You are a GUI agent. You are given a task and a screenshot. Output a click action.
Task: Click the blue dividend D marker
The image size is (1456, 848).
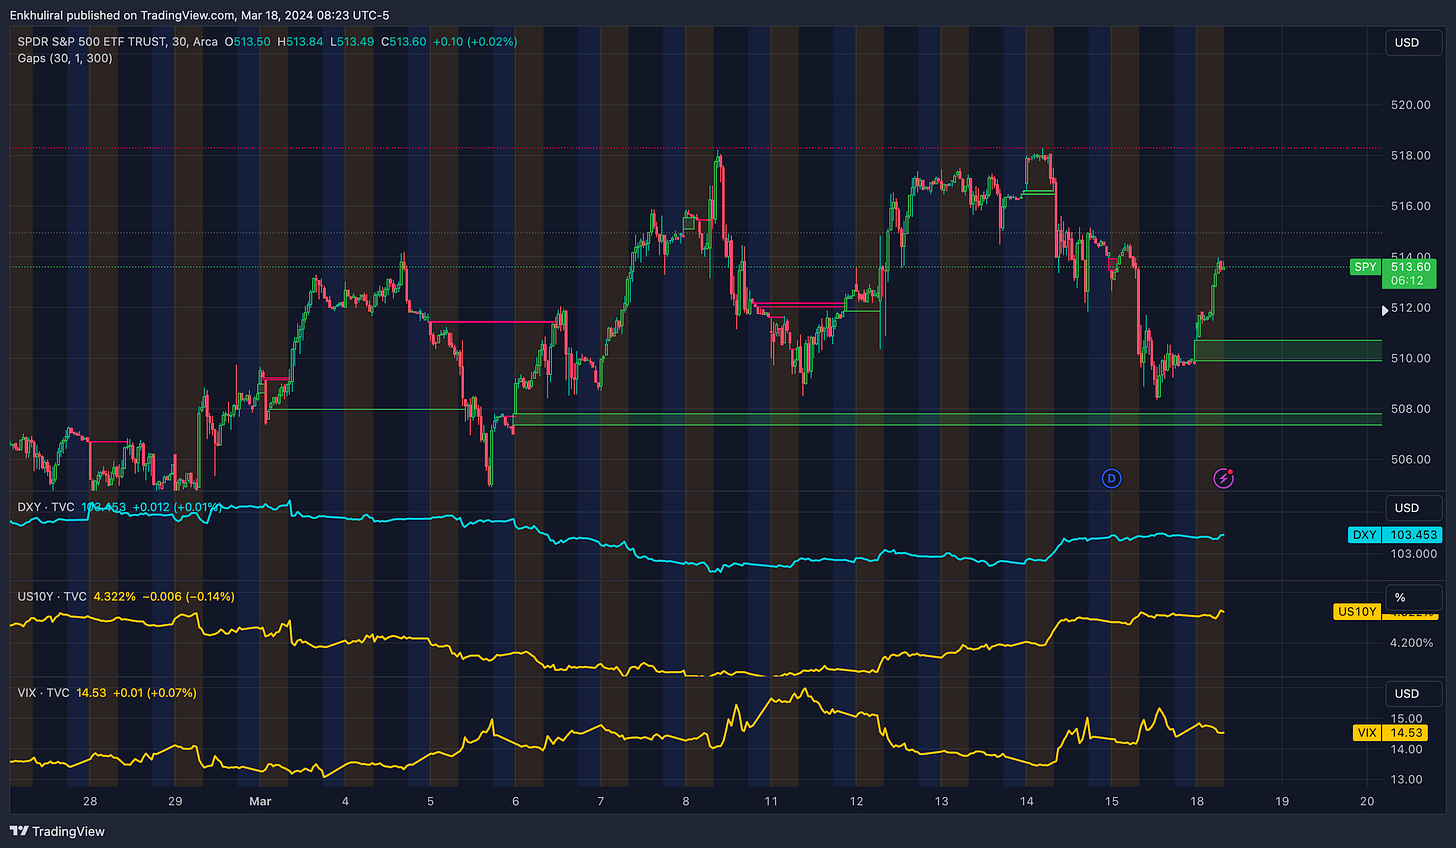1111,478
